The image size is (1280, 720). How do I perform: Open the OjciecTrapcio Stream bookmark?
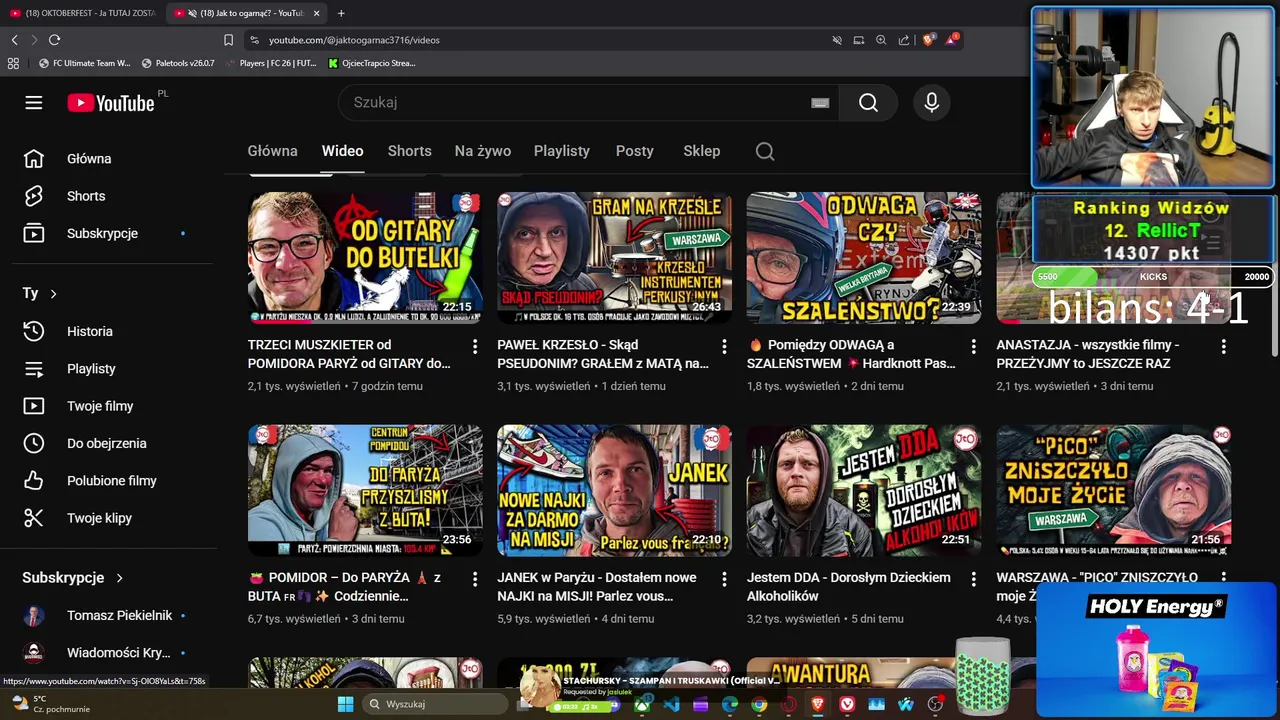[372, 63]
